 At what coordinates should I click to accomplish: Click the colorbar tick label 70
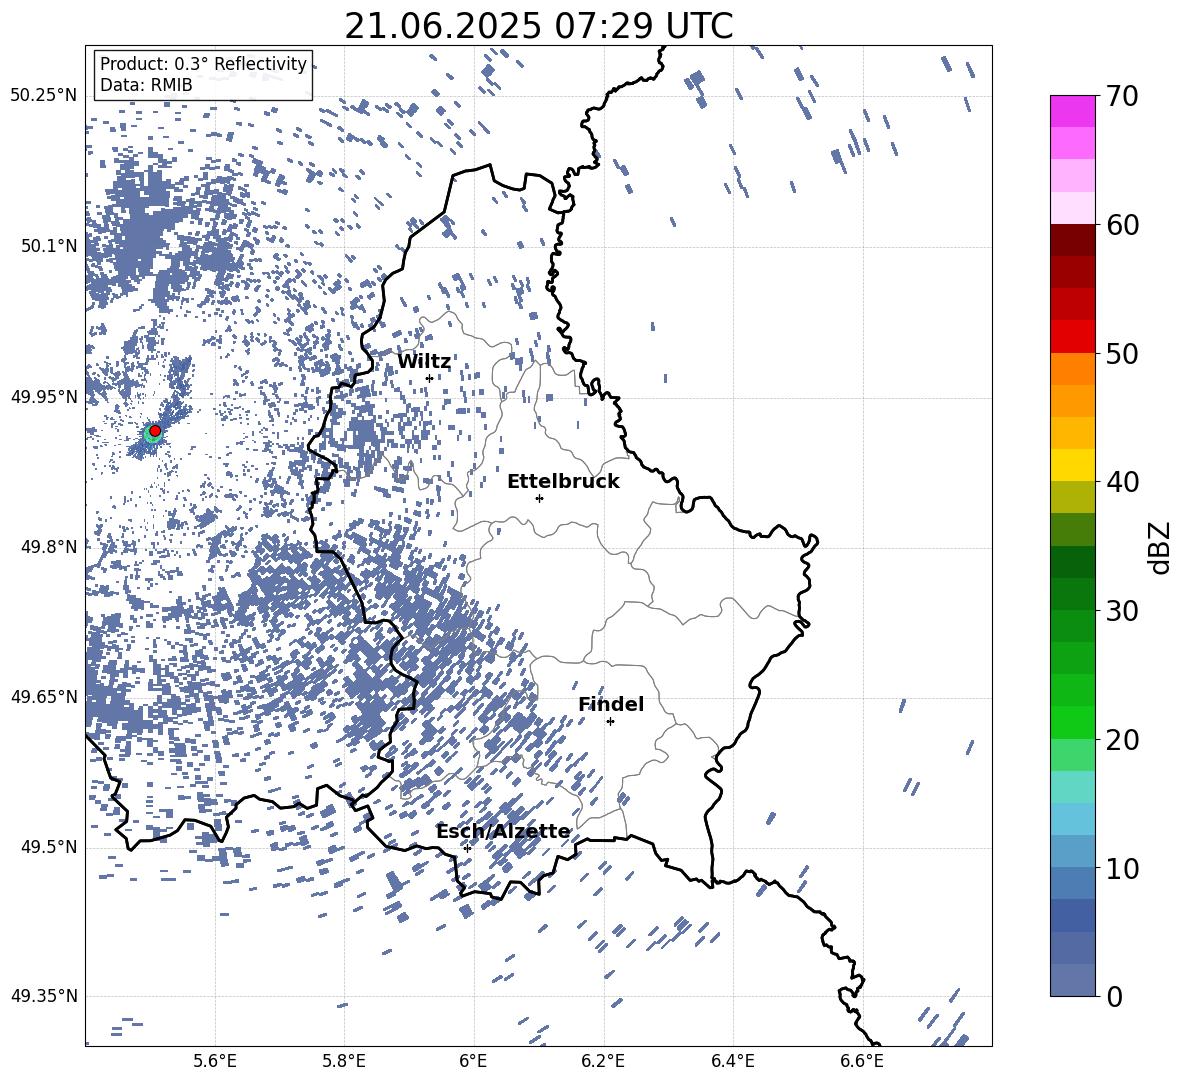(x=1122, y=96)
